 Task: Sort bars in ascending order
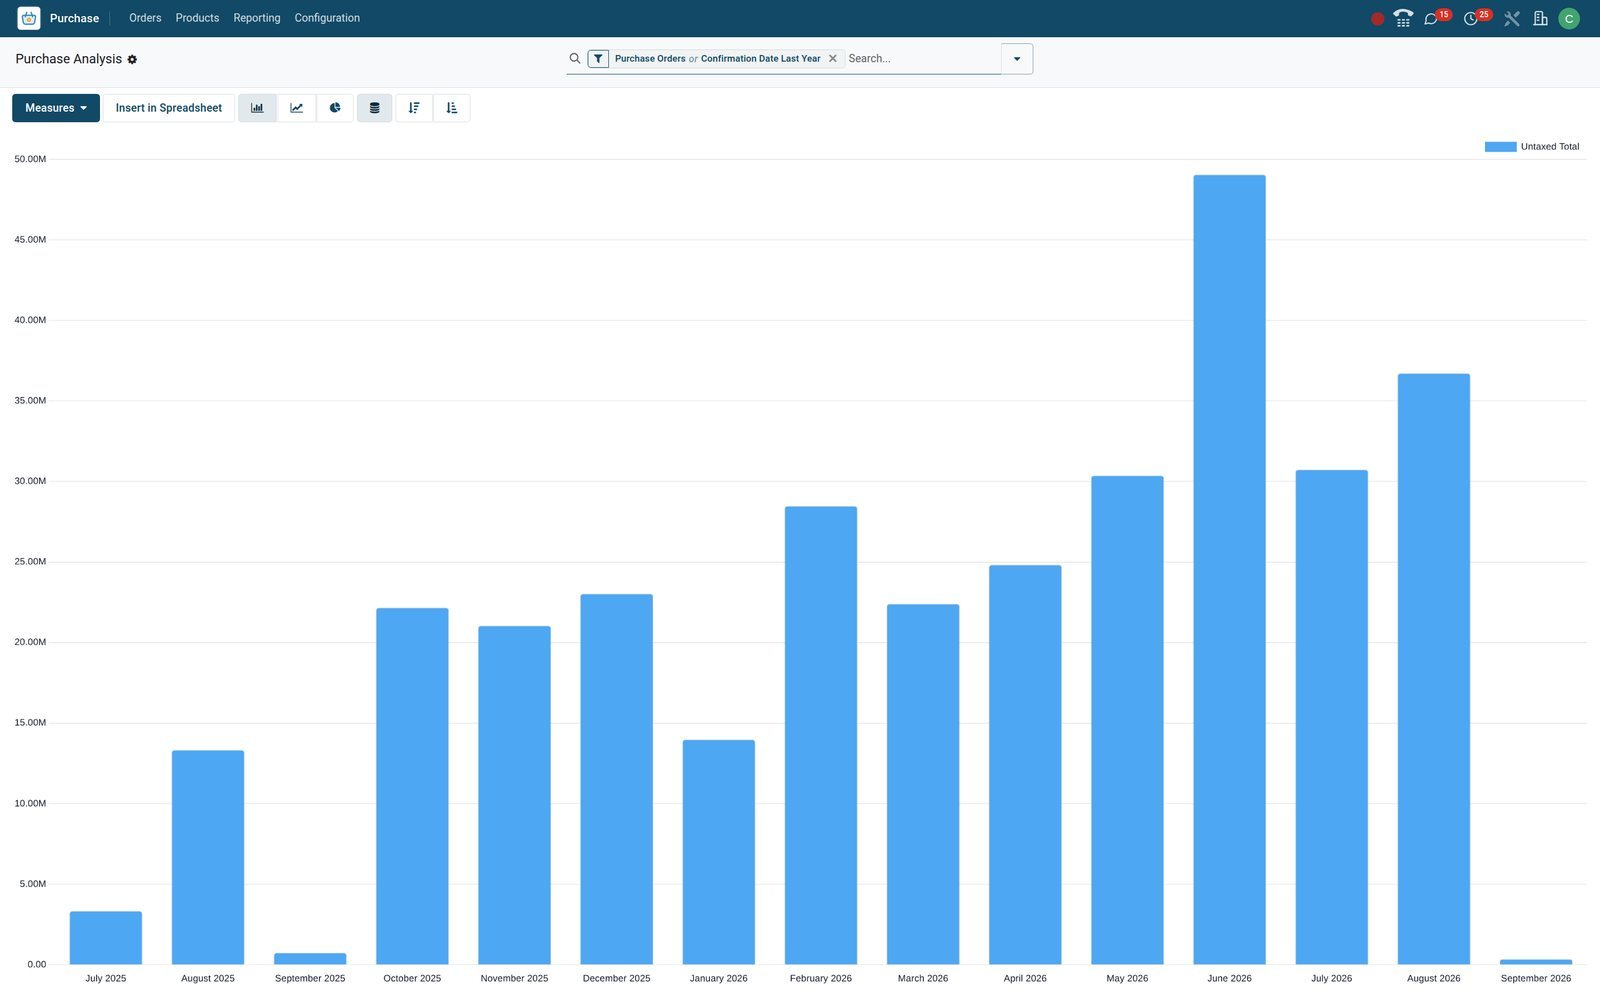click(x=452, y=108)
